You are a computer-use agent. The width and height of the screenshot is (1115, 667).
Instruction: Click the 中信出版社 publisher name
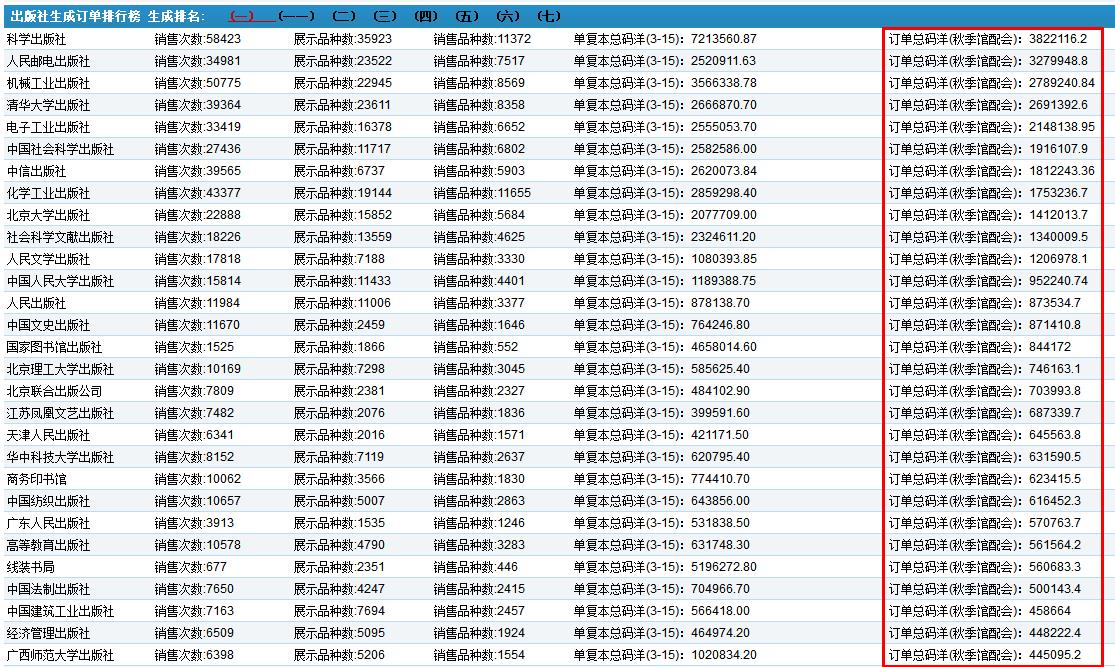pos(36,171)
